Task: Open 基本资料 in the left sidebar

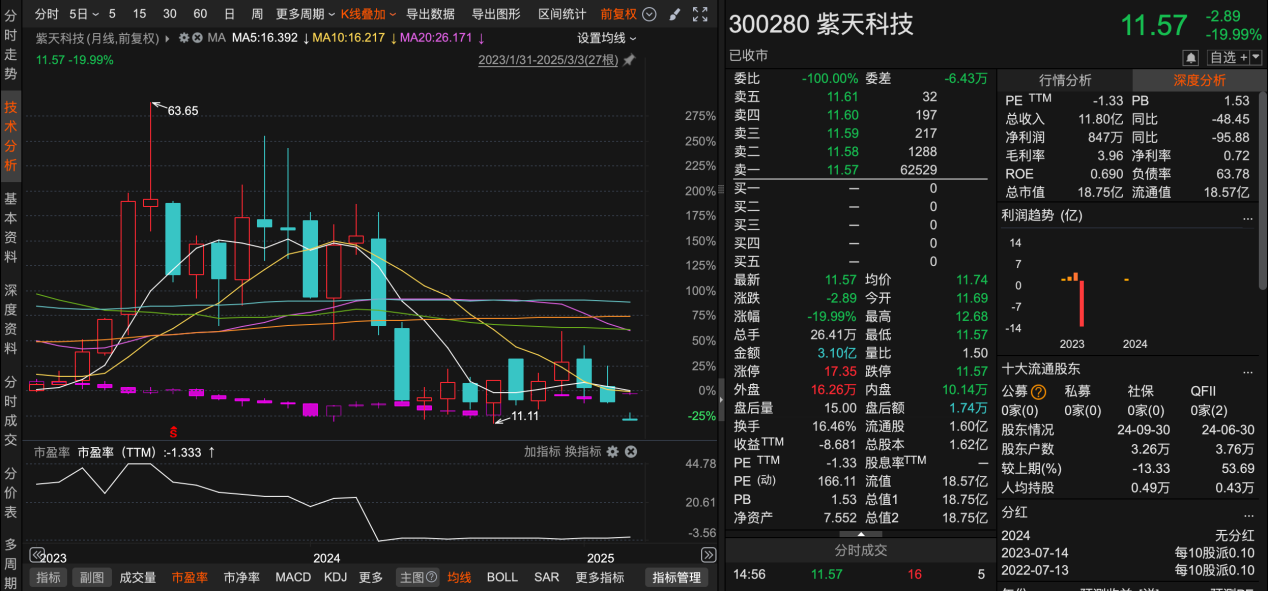Action: [x=11, y=229]
